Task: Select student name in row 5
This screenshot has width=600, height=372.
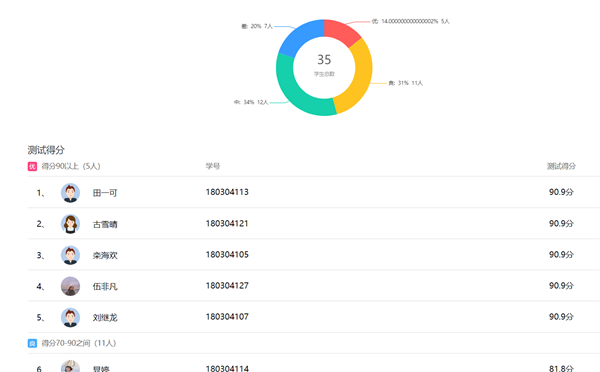Action: [105, 318]
